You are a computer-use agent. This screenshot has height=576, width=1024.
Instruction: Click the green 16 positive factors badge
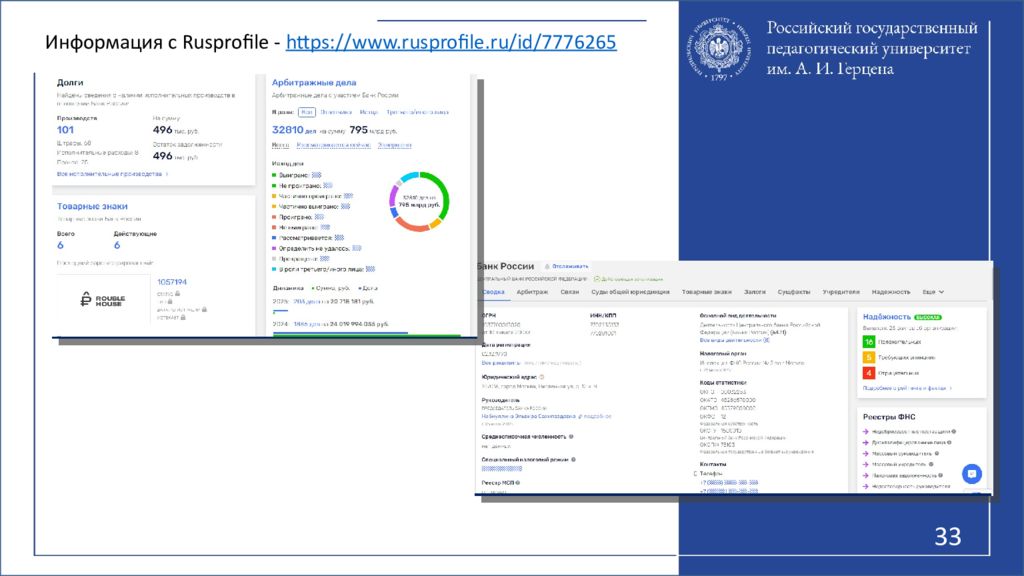[869, 342]
